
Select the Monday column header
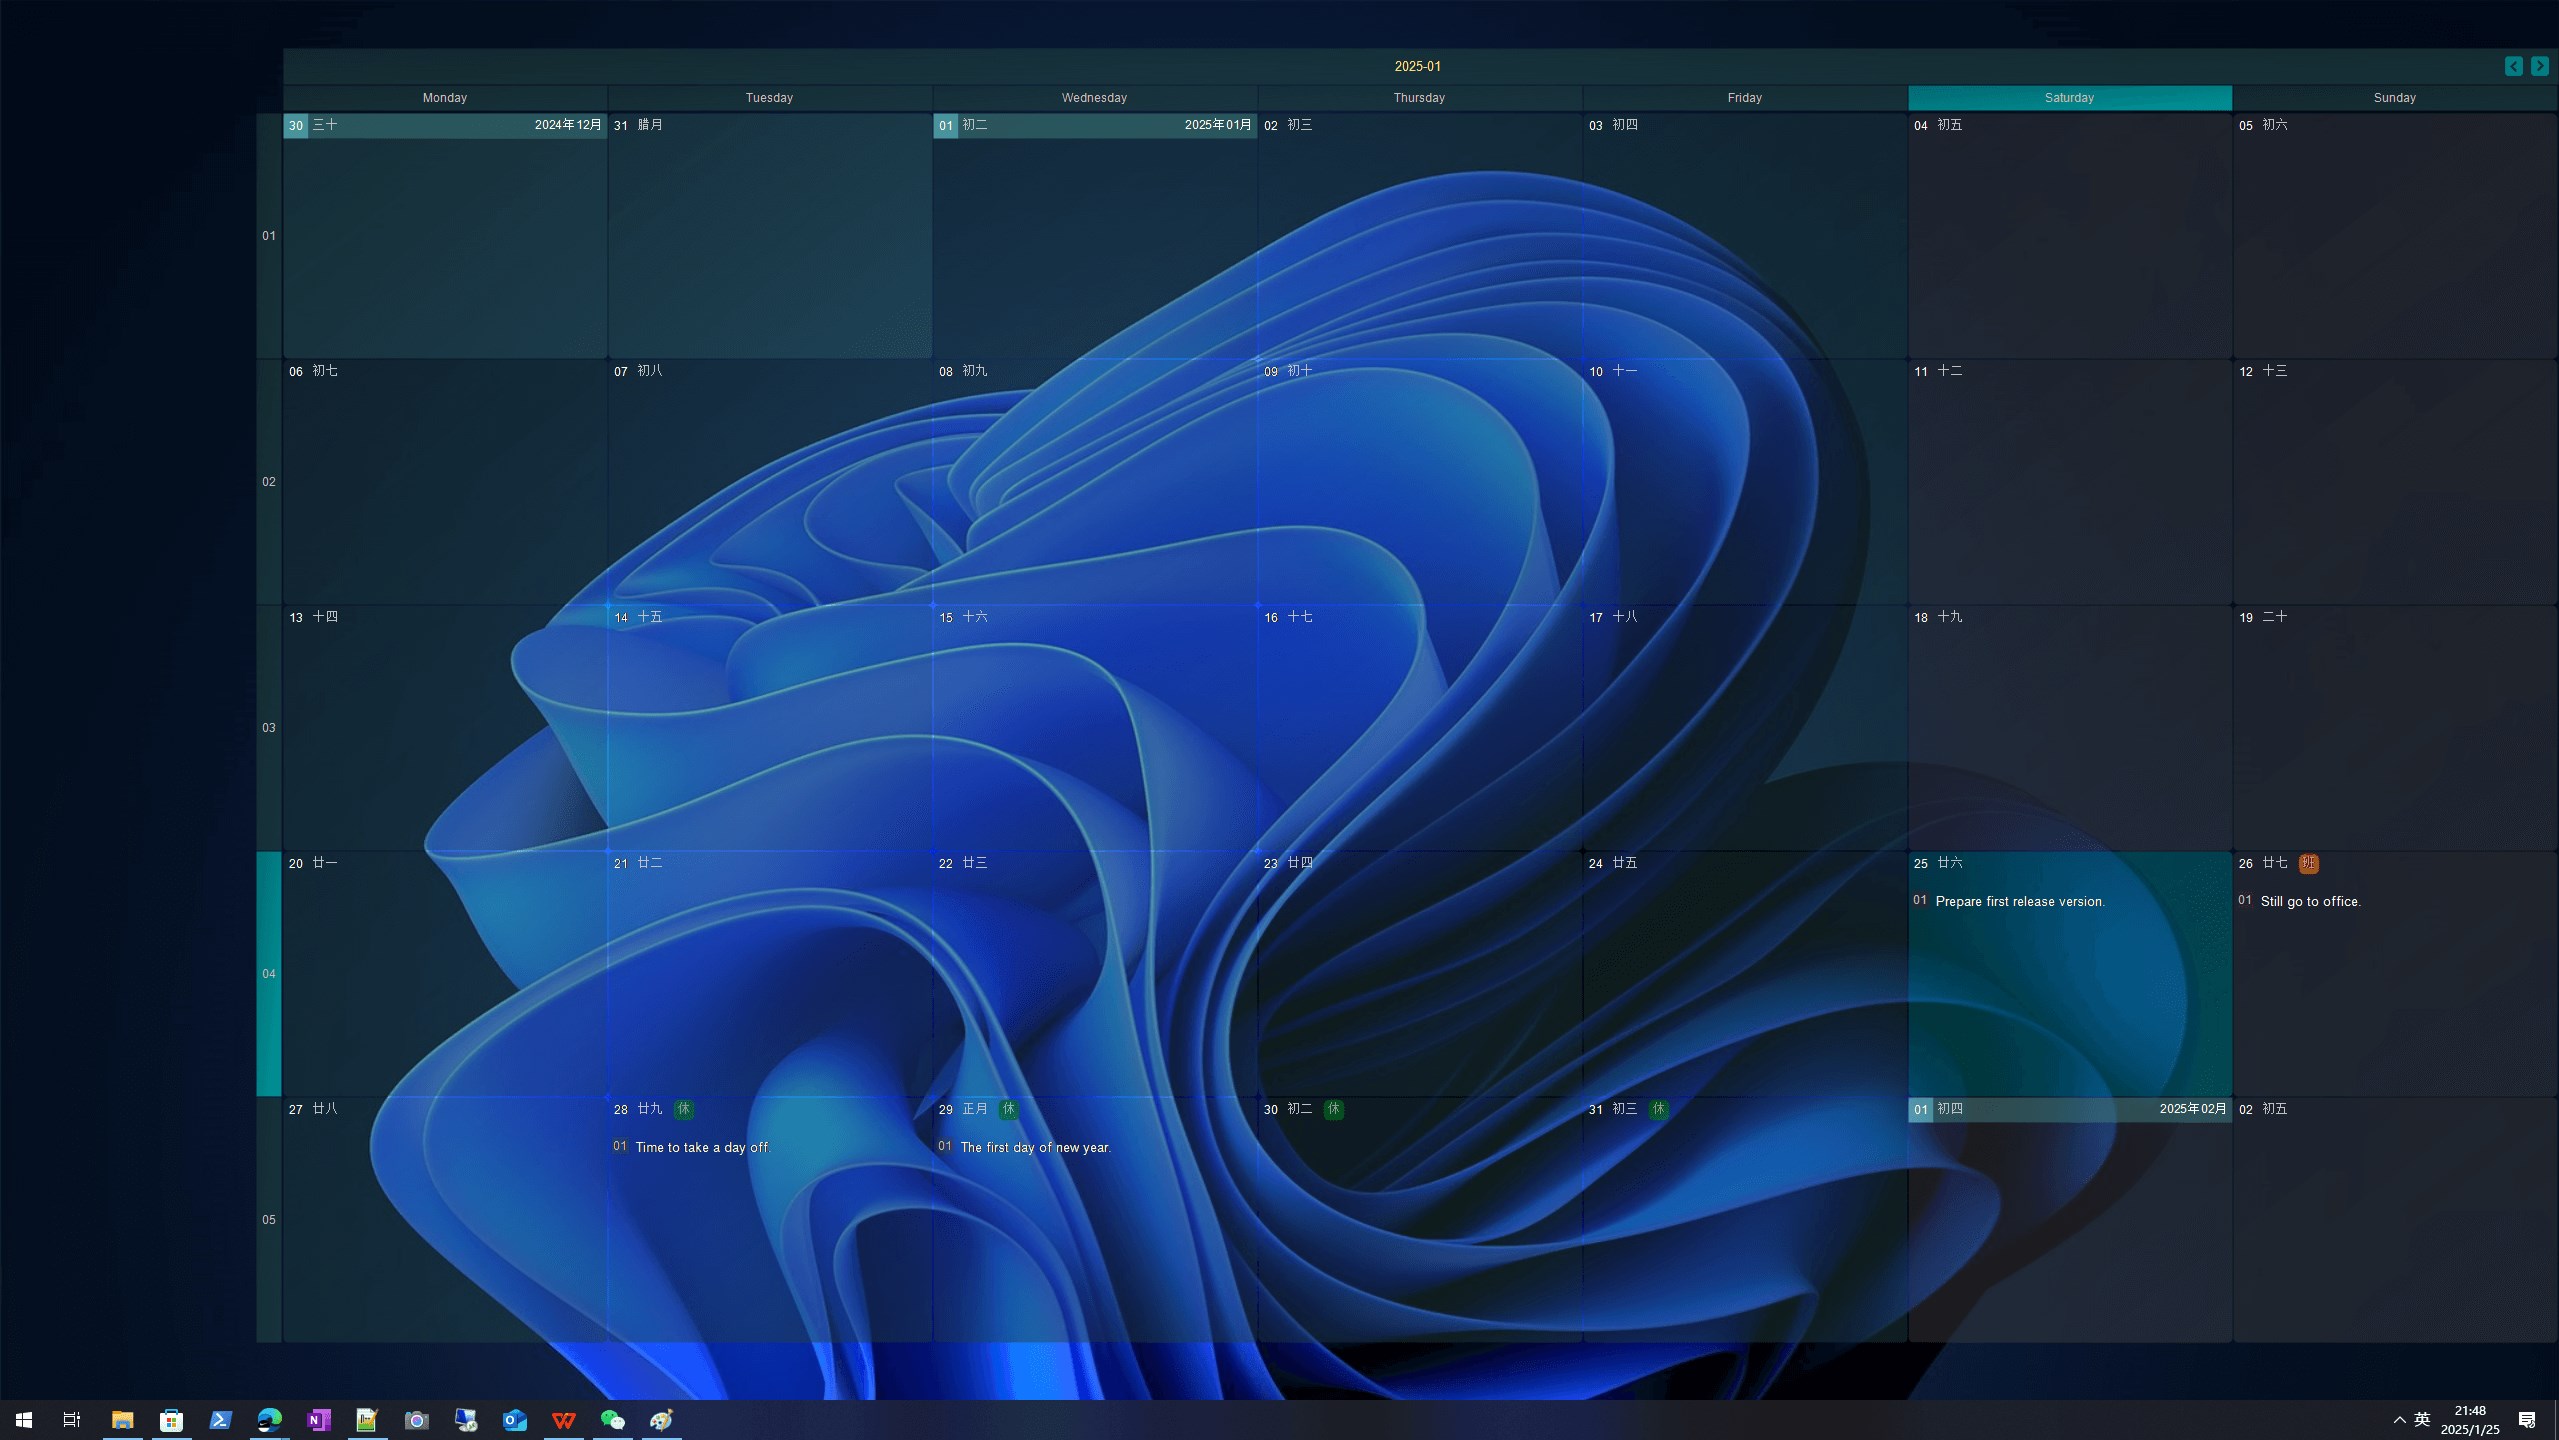444,98
